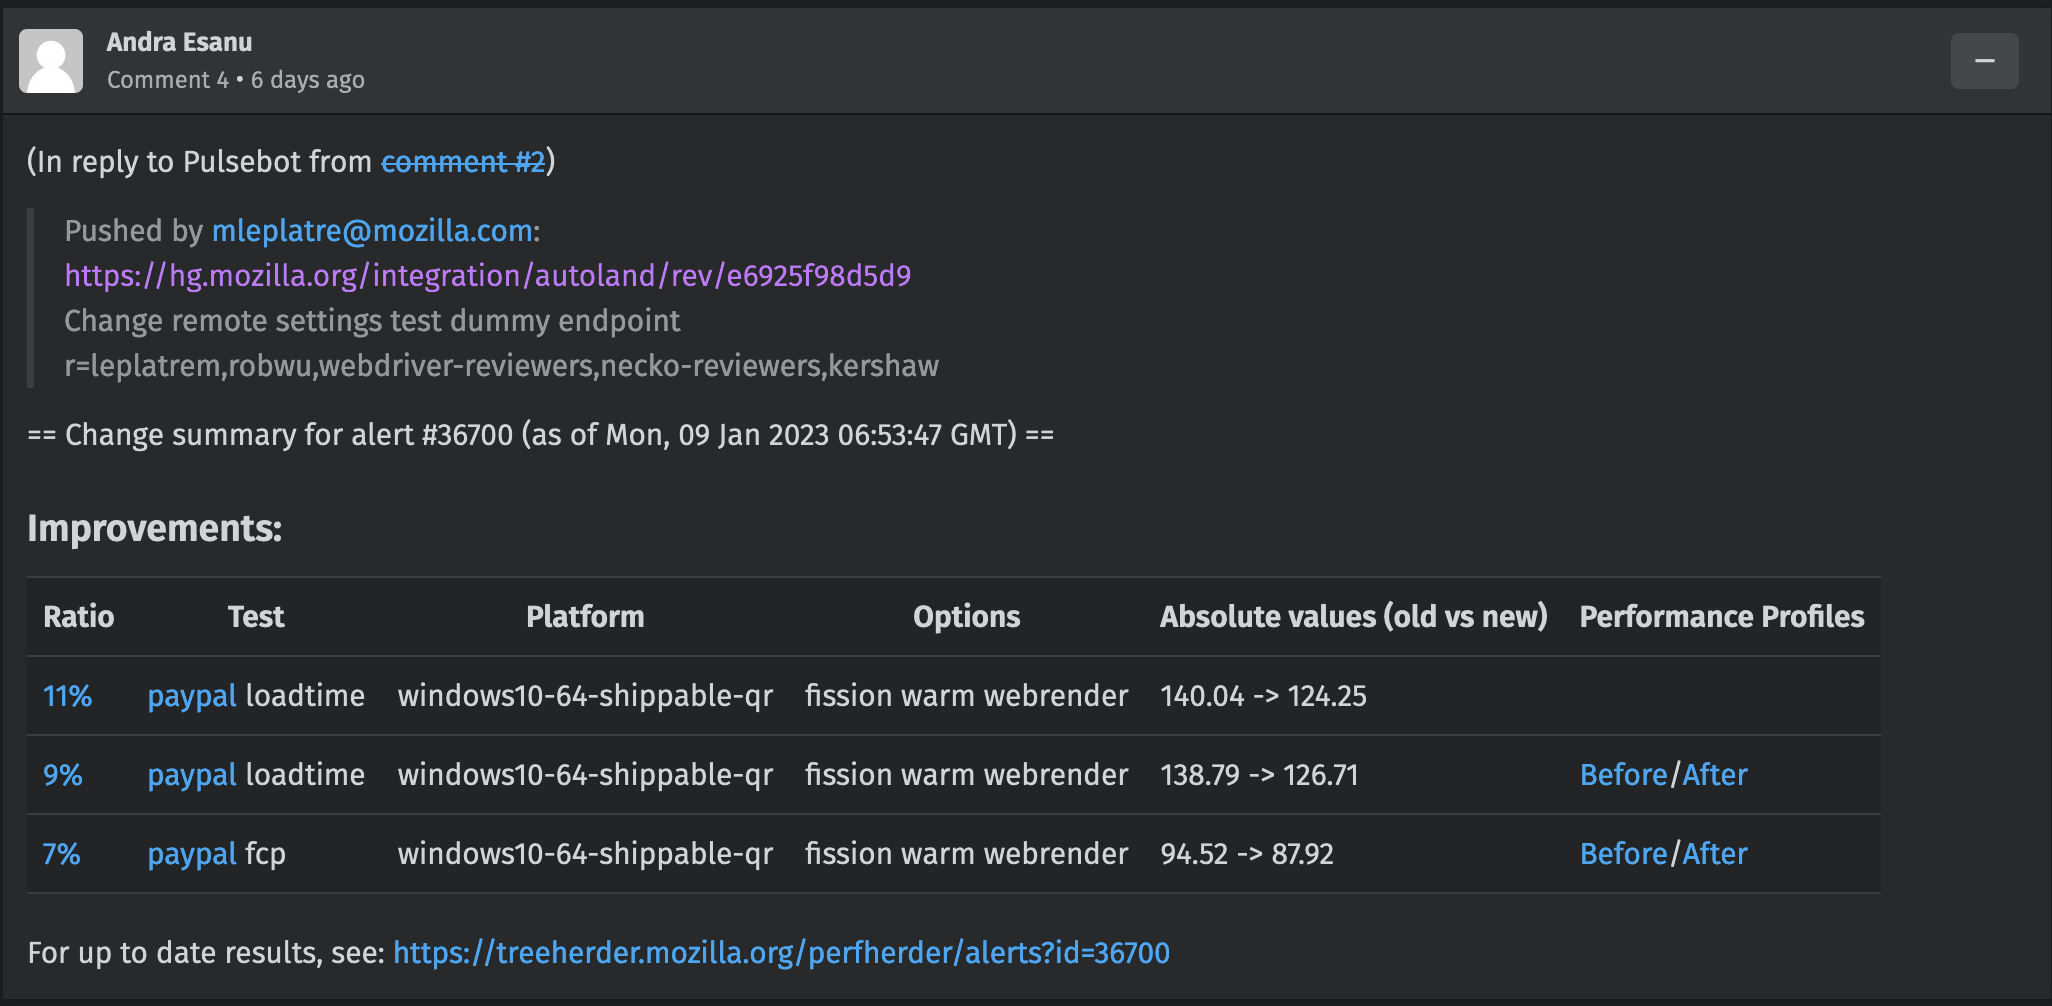Image resolution: width=2052 pixels, height=1006 pixels.
Task: Open paypal link in first loadtime row
Action: point(192,696)
